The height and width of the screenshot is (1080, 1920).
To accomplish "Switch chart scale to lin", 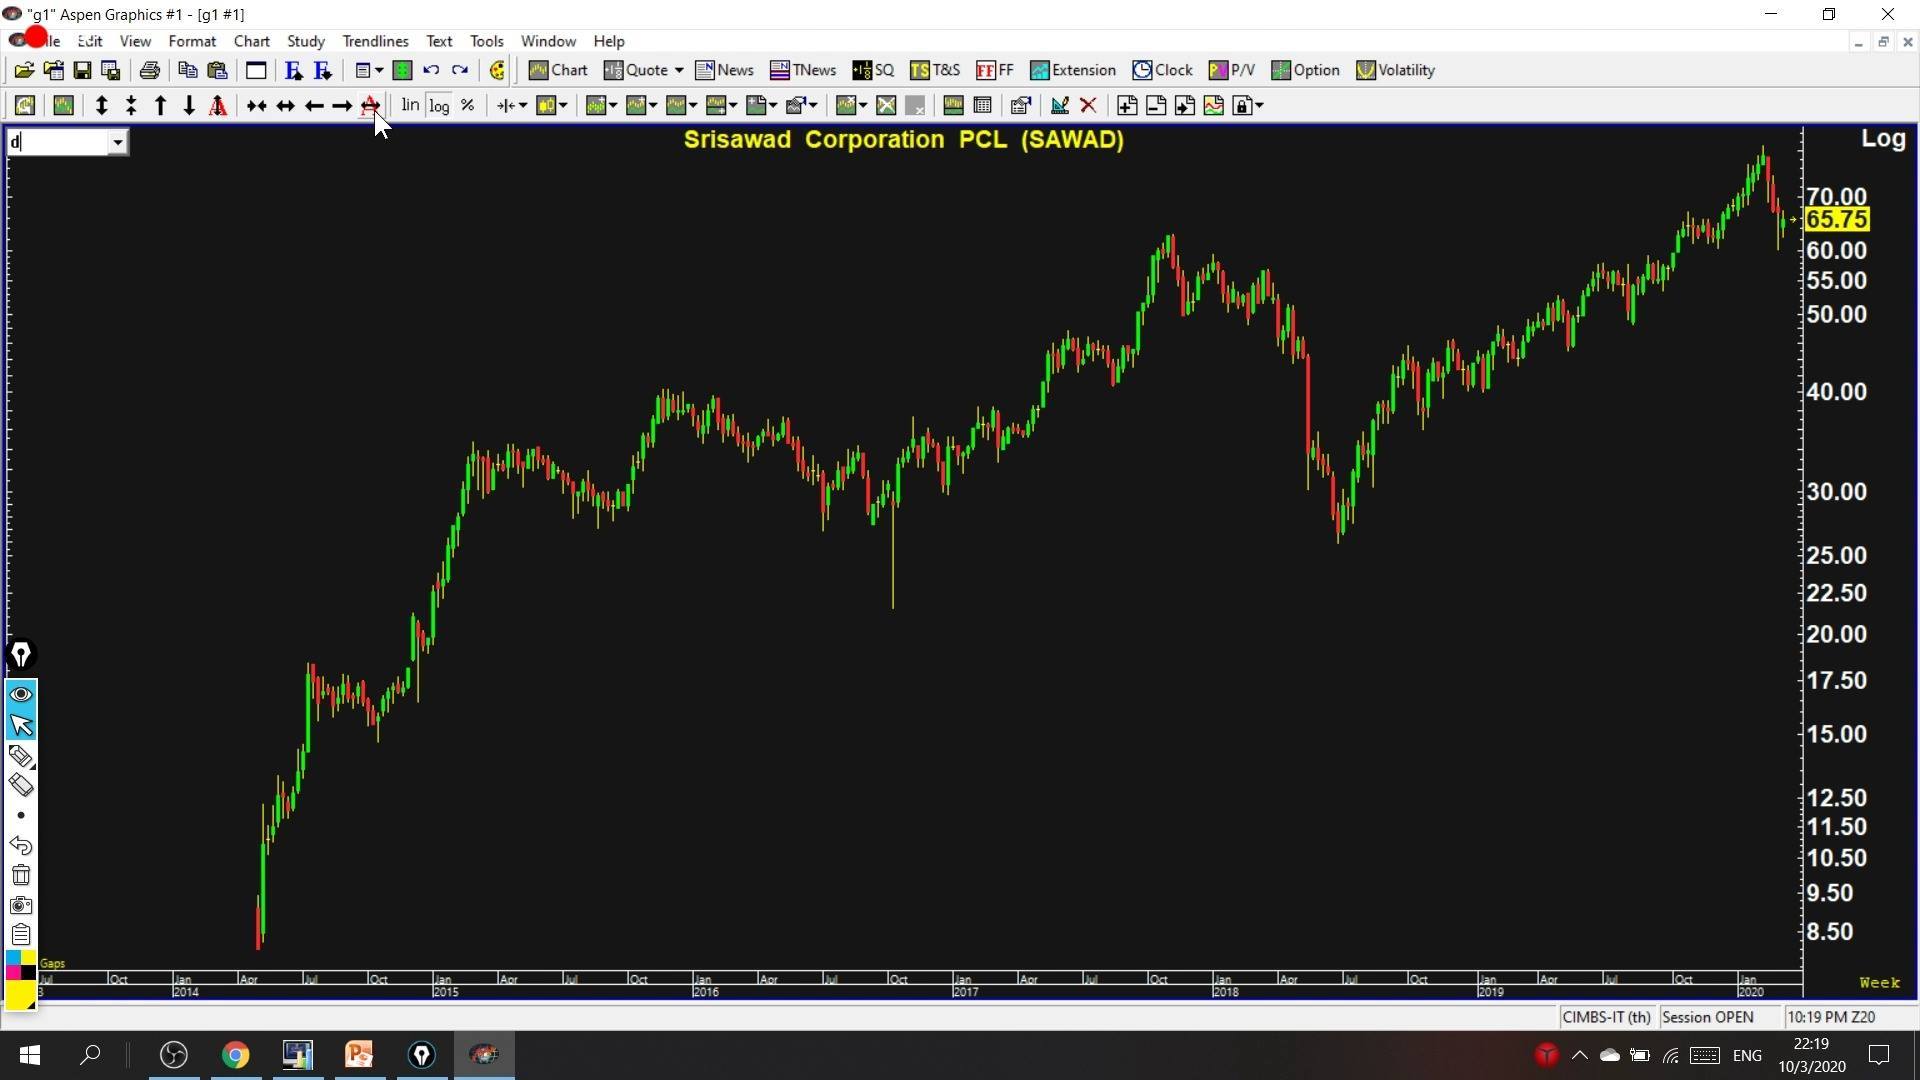I will [x=410, y=105].
